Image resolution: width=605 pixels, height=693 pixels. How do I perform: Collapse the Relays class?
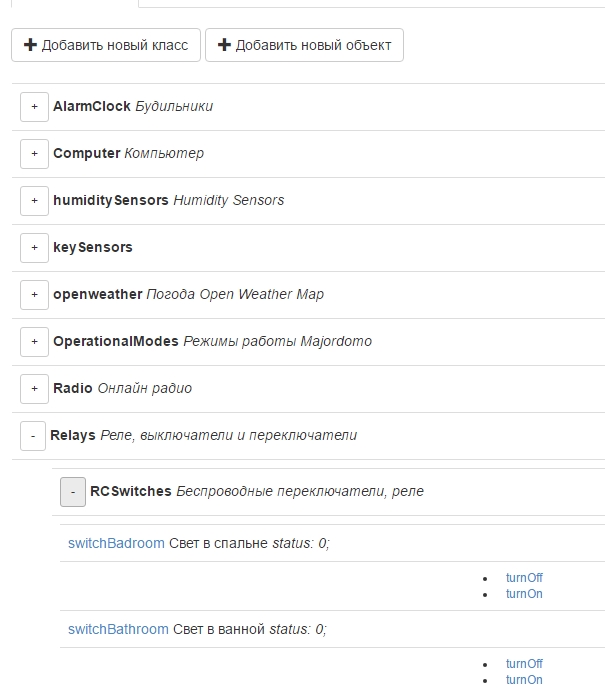[33, 435]
